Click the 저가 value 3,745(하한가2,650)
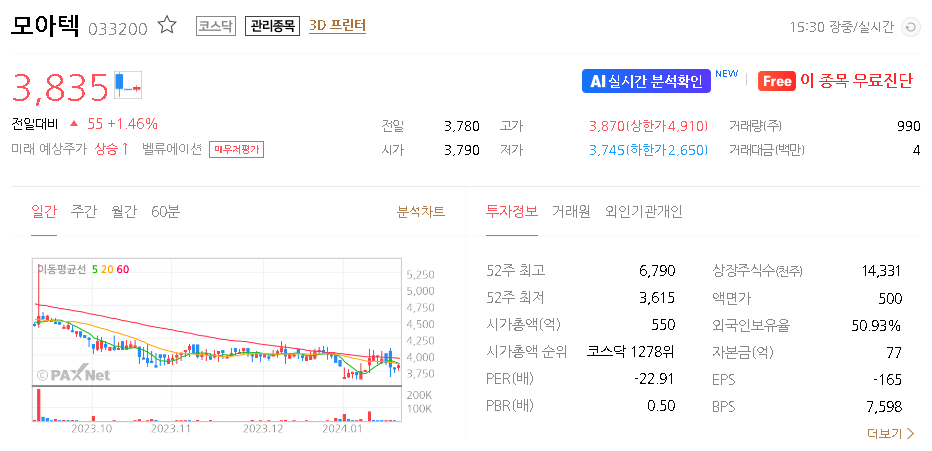The width and height of the screenshot is (932, 451). click(x=648, y=150)
